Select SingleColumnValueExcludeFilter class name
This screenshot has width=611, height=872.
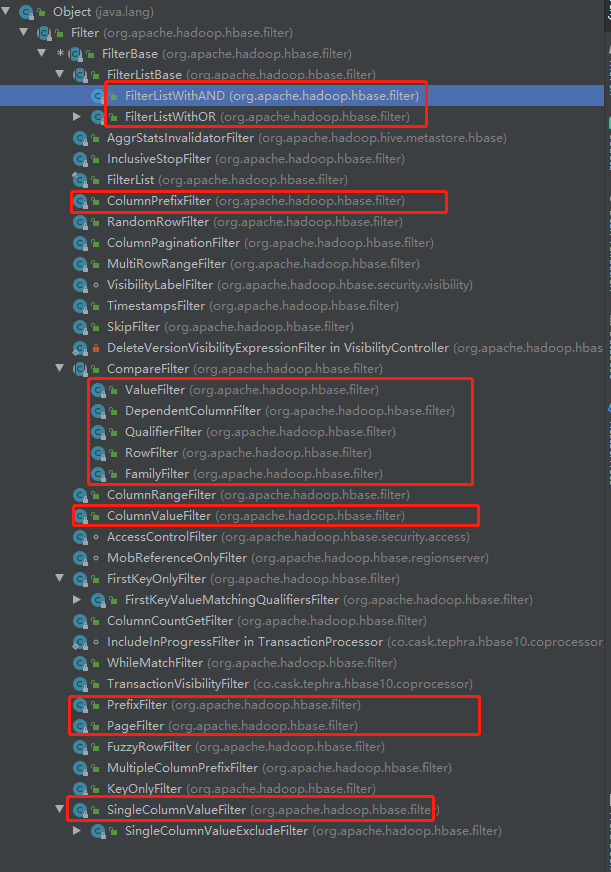(x=216, y=831)
